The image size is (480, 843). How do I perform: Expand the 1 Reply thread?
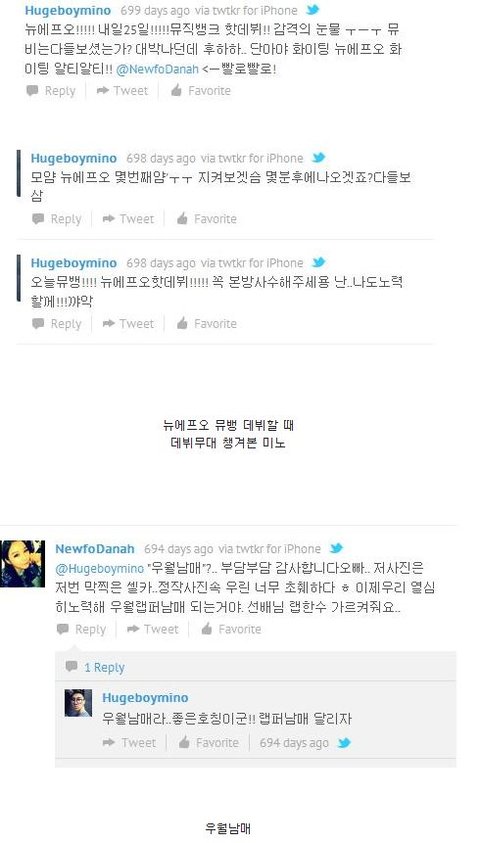click(x=95, y=668)
